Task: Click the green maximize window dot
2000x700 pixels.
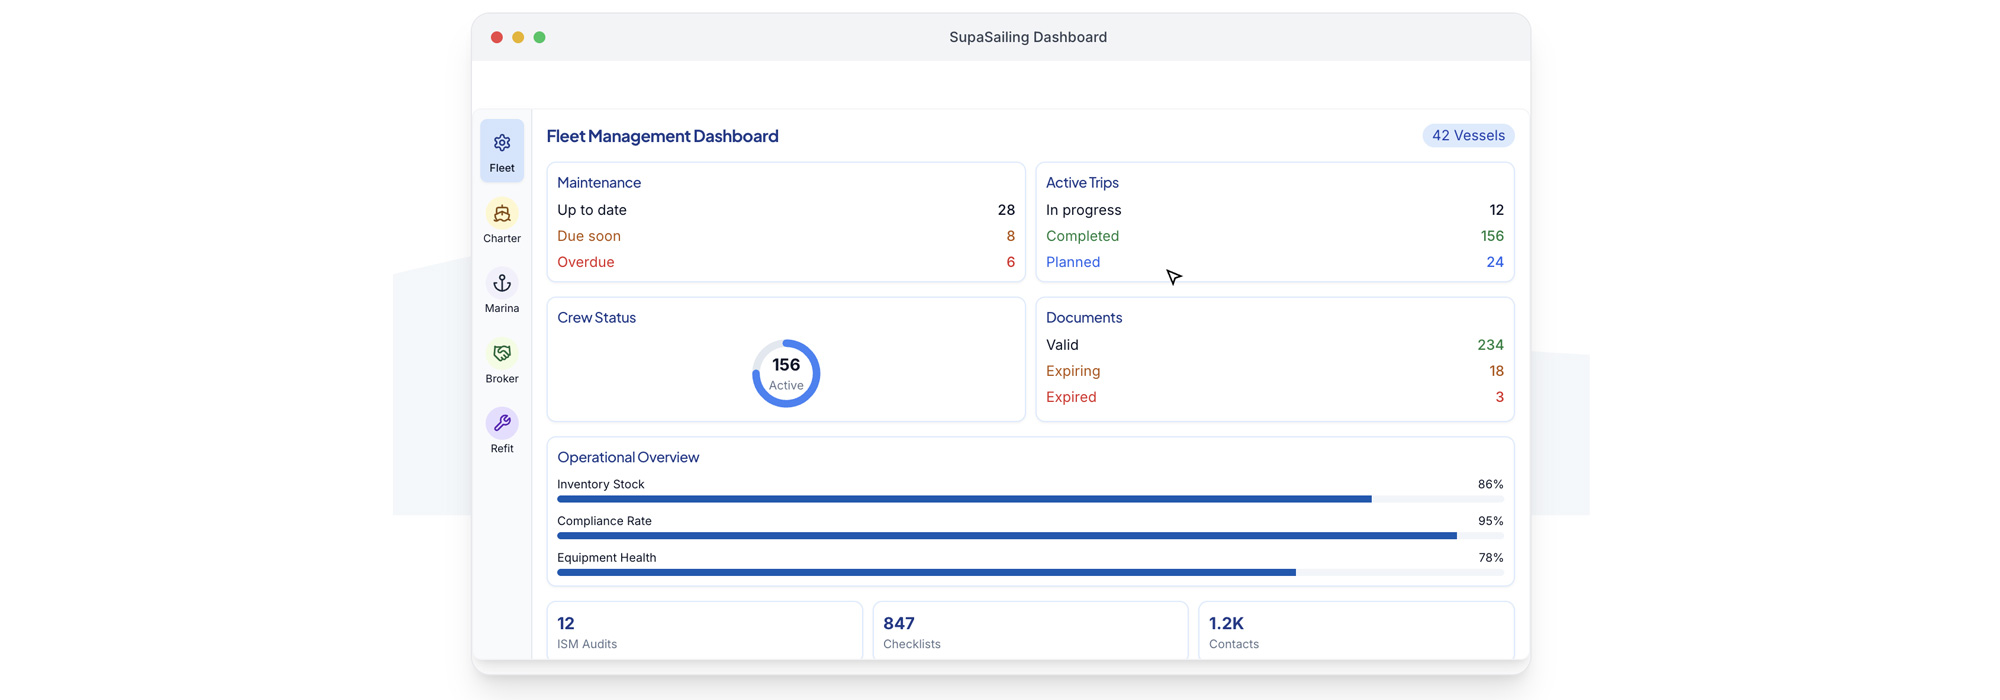Action: tap(540, 37)
